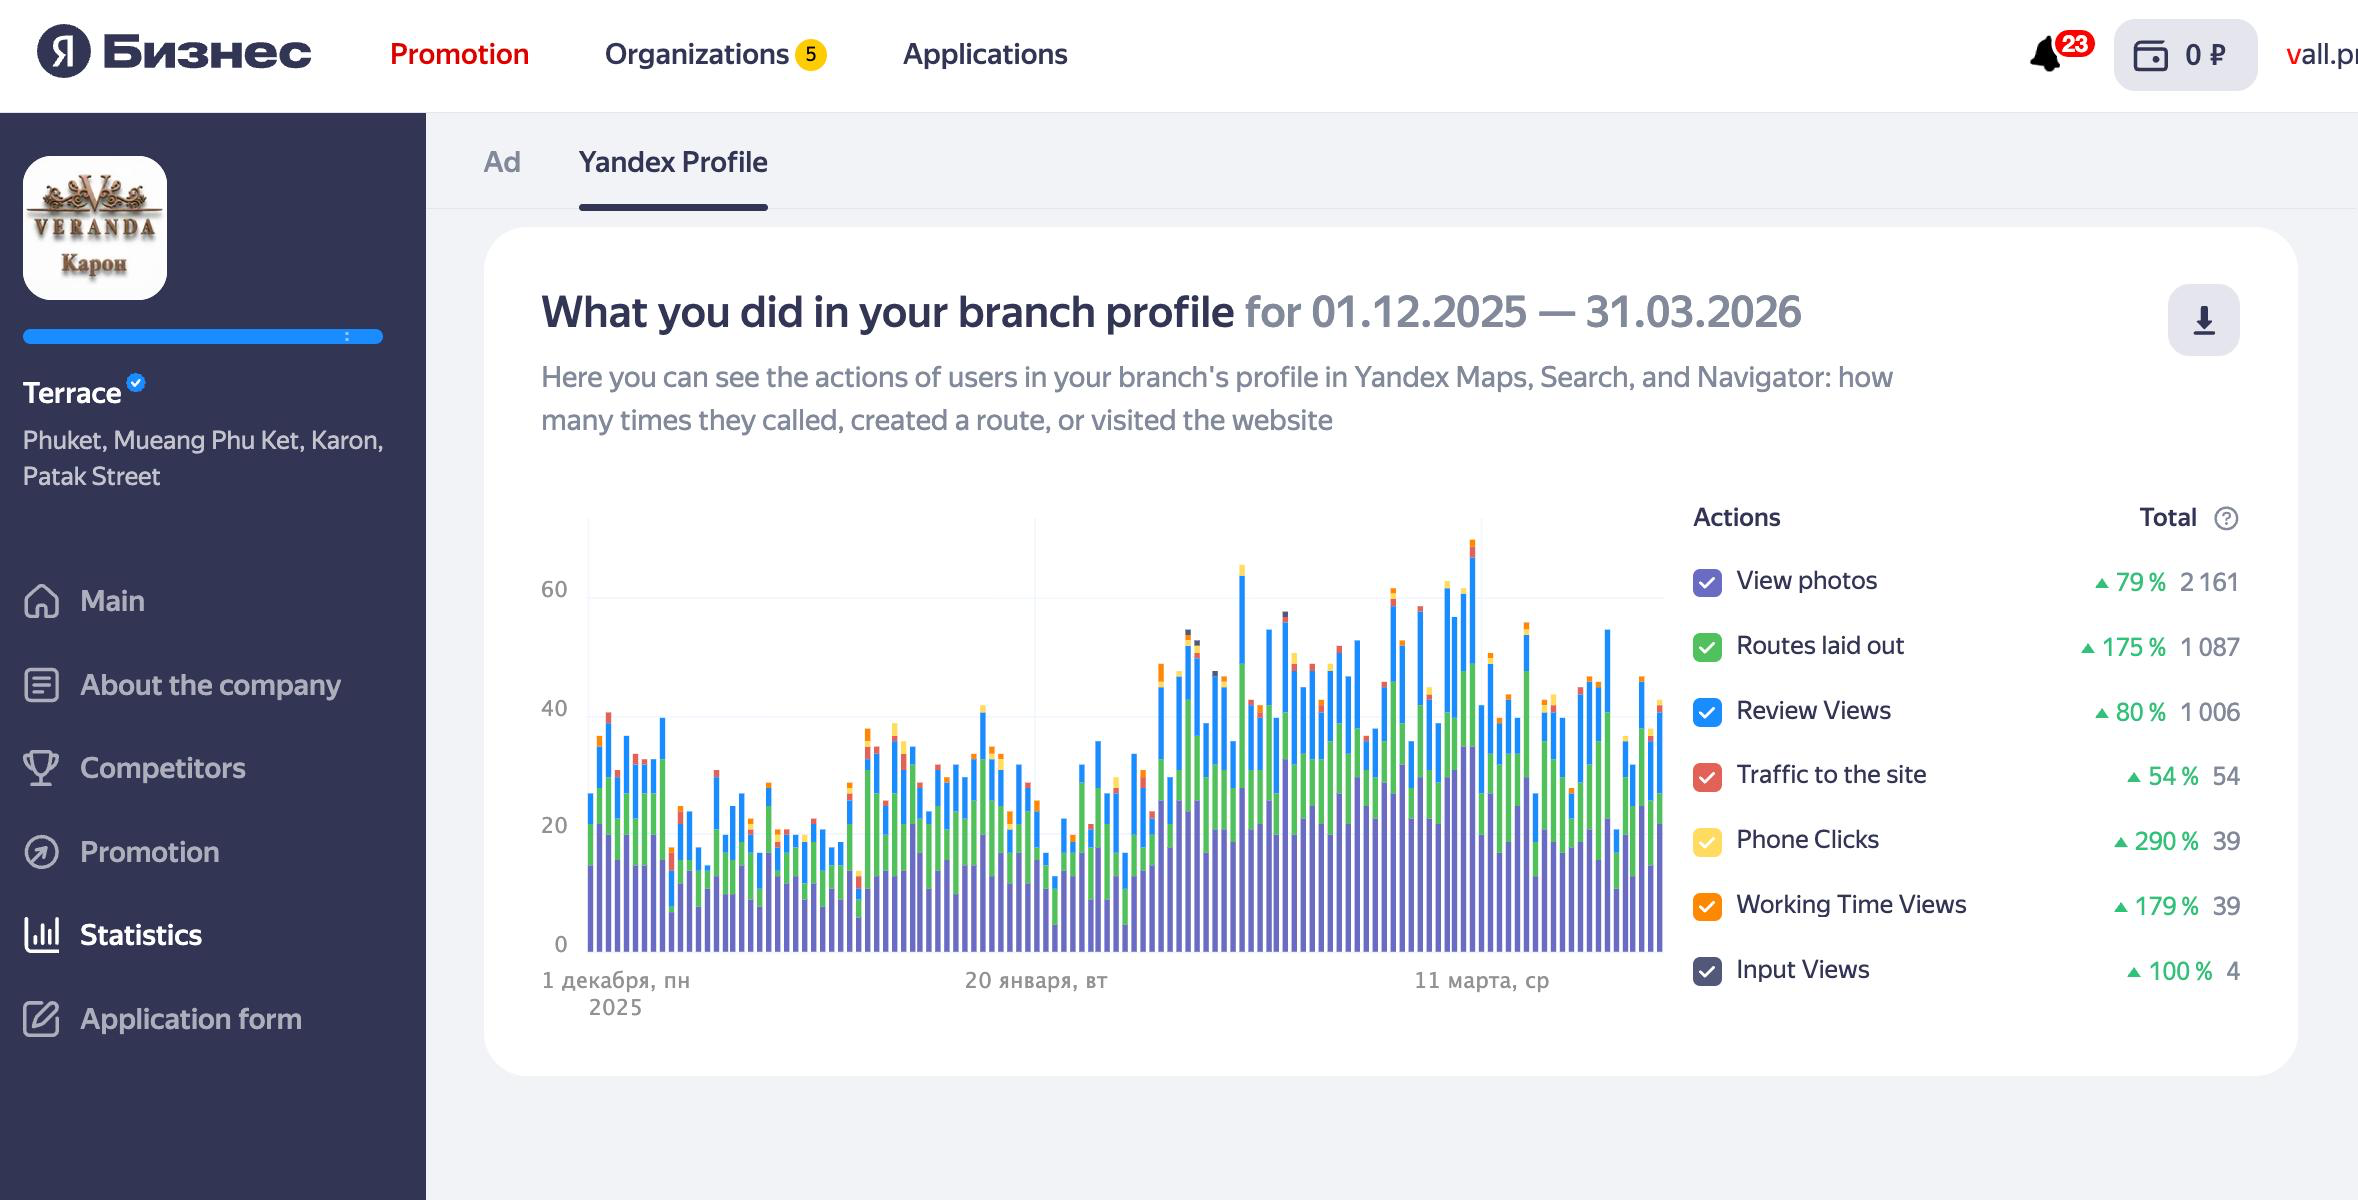The image size is (2358, 1200).
Task: Click the Yandex Business logo
Action: coord(174,52)
